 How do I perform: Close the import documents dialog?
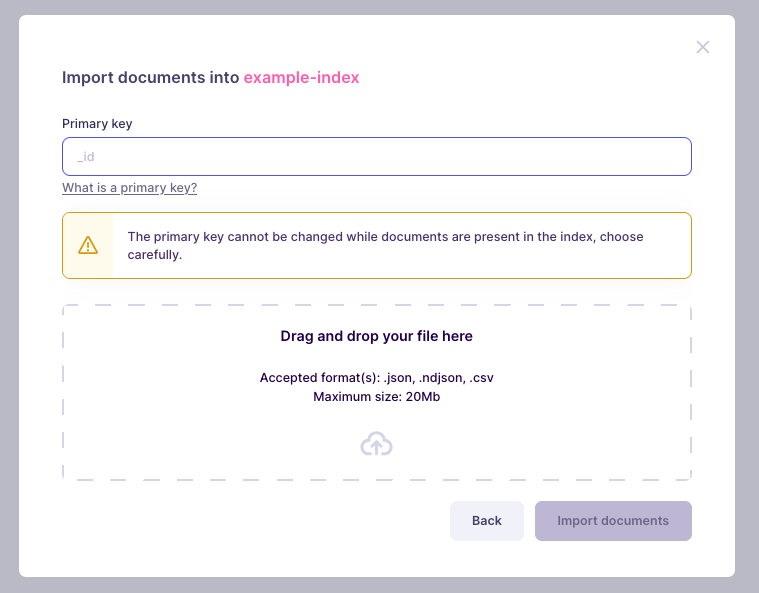click(702, 47)
